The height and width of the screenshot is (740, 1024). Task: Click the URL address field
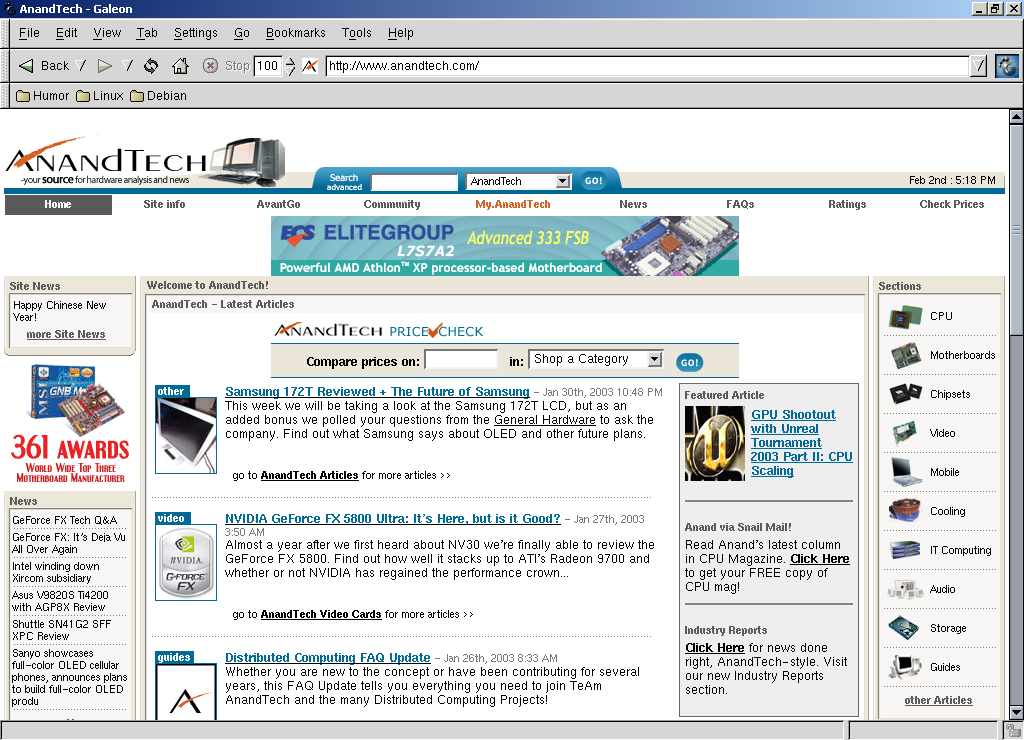647,65
